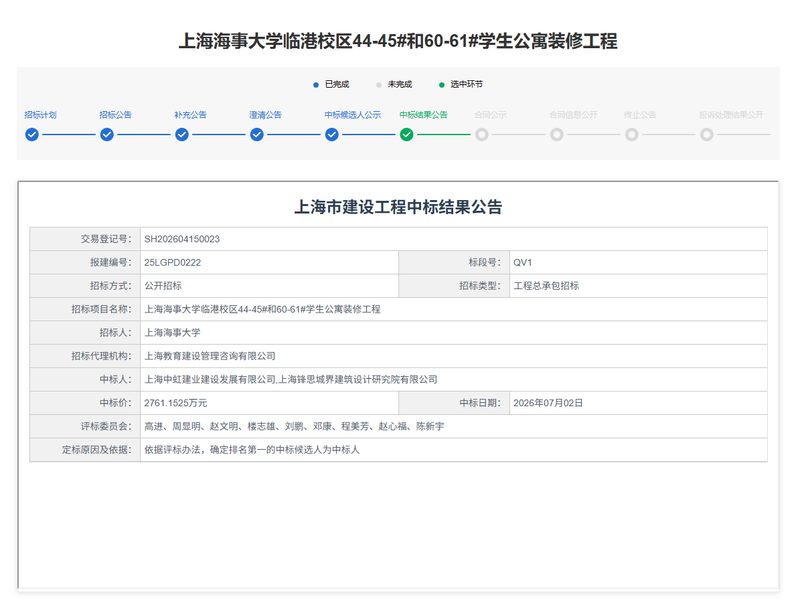
Task: Click the 中标日期 field label
Action: click(480, 403)
